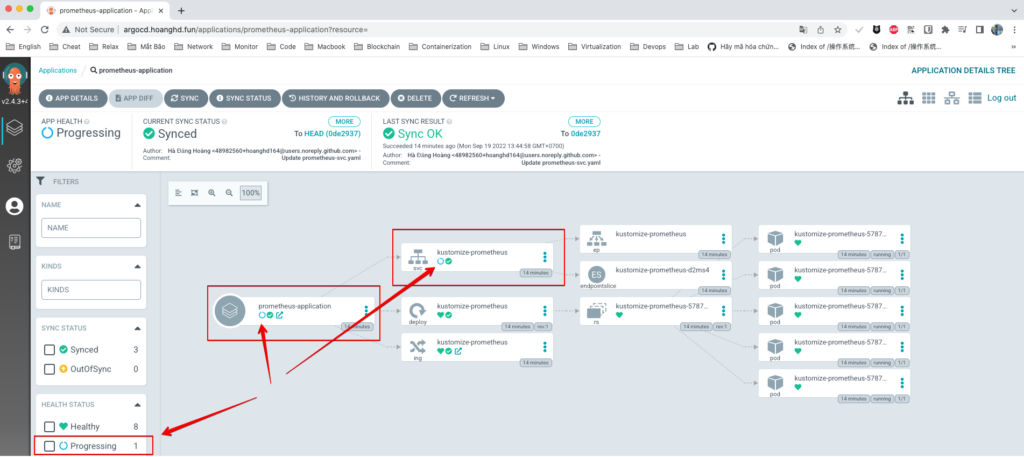Toggle Synced sync status checkbox
Image resolution: width=1024 pixels, height=457 pixels.
point(50,350)
